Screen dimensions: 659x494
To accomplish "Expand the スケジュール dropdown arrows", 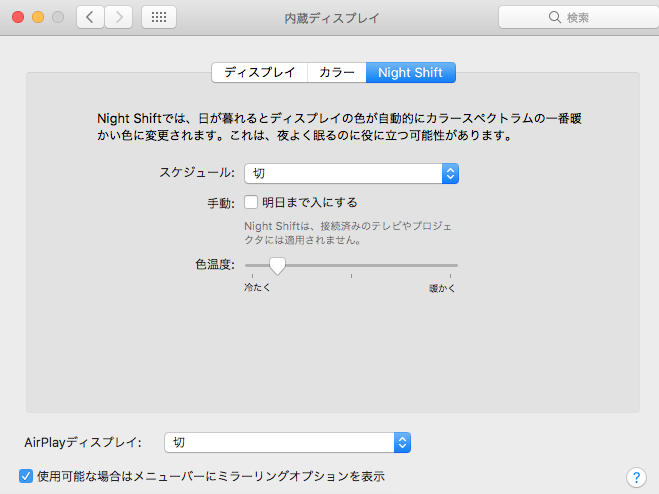I will (x=450, y=174).
